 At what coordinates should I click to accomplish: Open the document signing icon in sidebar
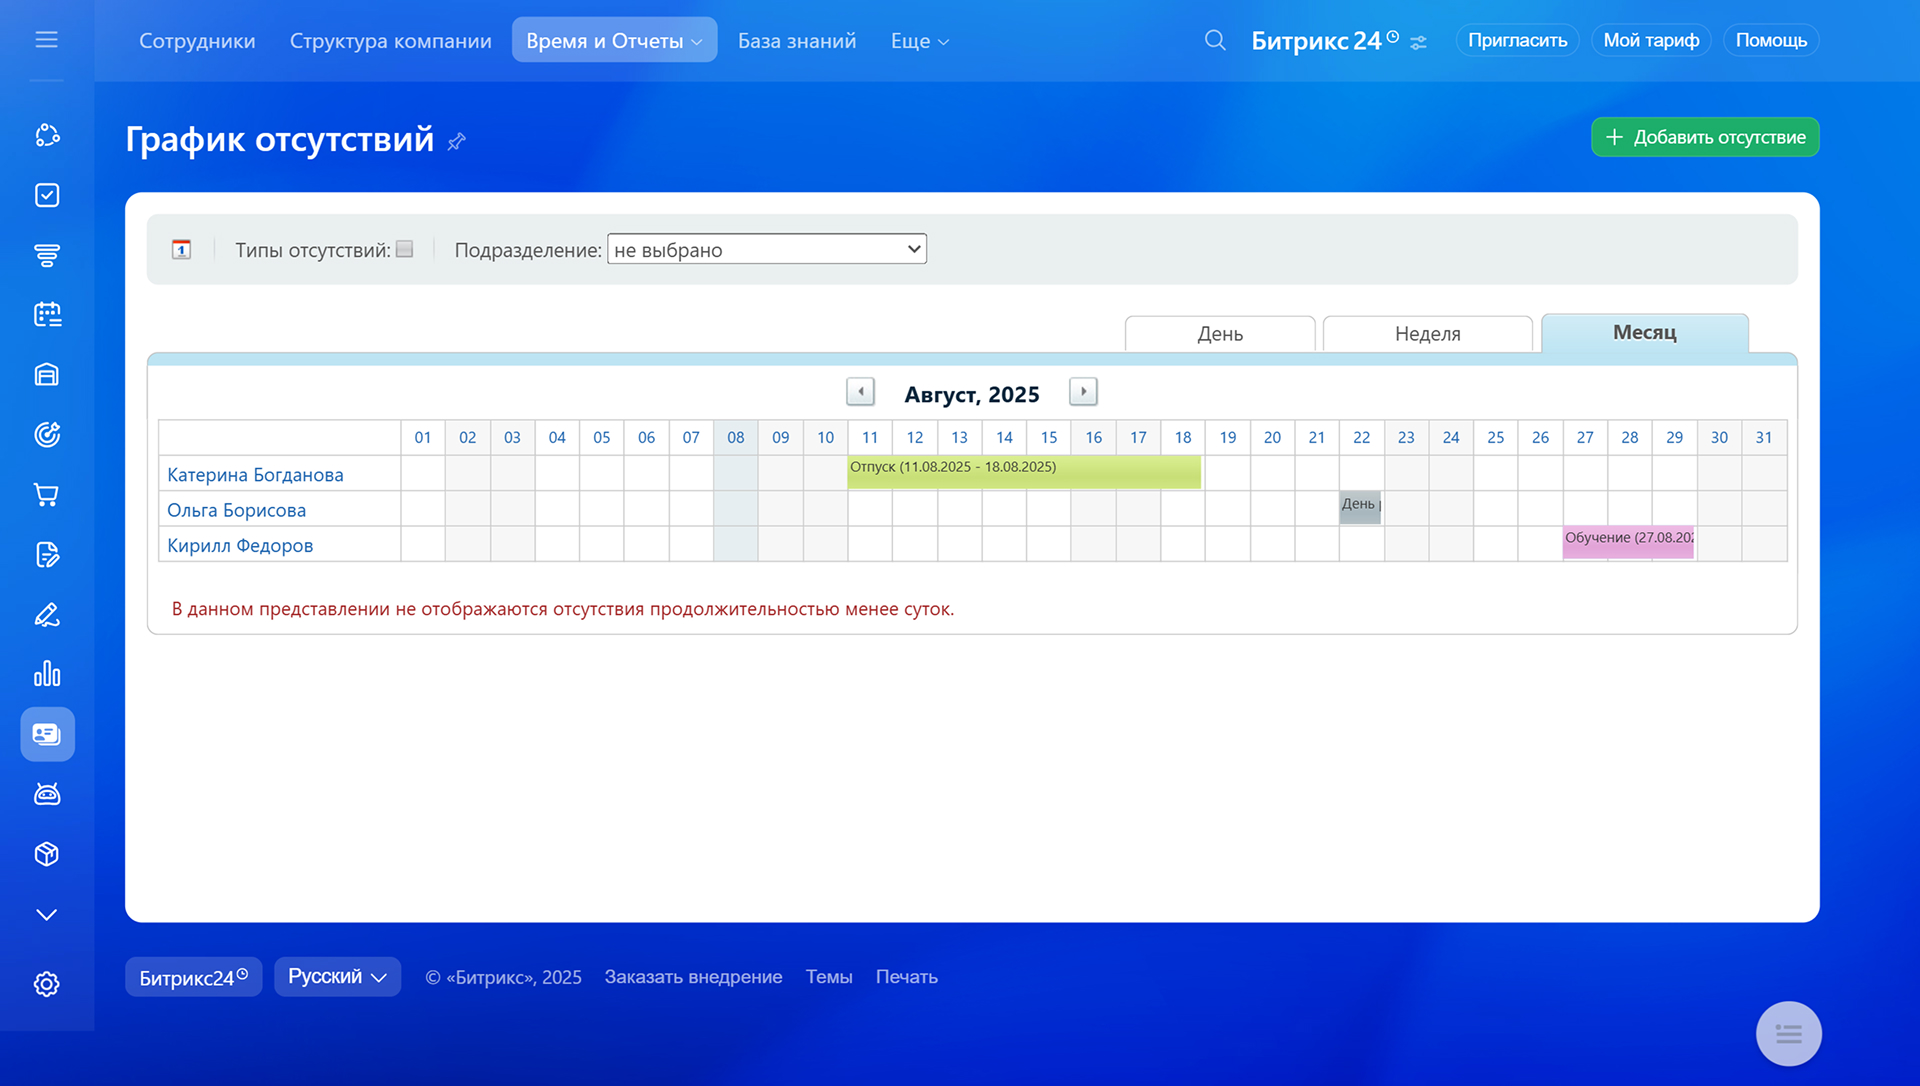click(47, 555)
